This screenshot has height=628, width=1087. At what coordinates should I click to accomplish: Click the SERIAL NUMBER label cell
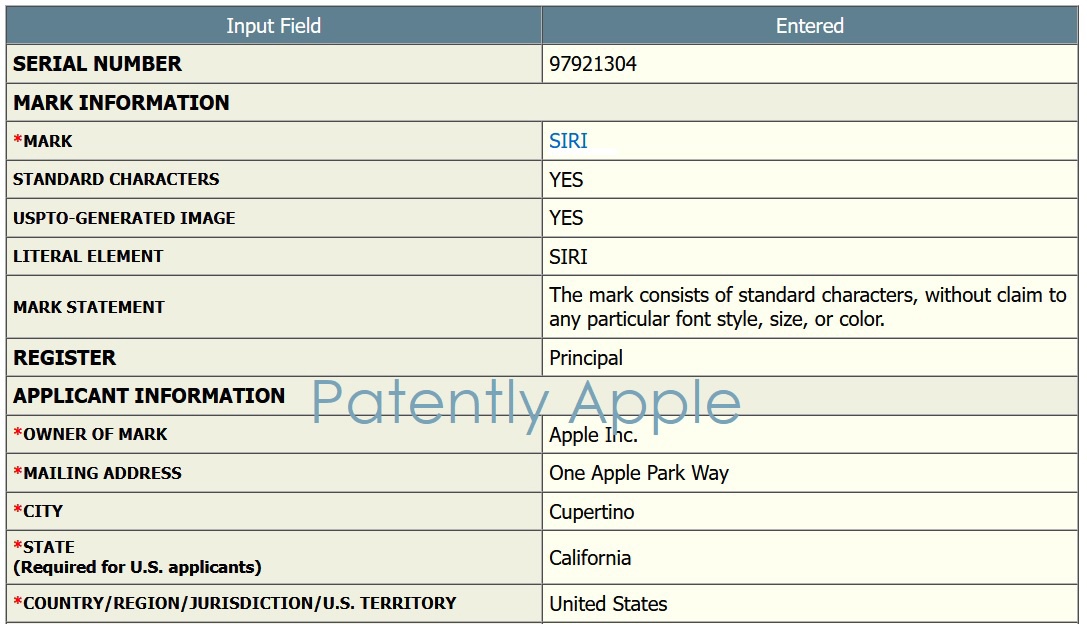[x=97, y=64]
